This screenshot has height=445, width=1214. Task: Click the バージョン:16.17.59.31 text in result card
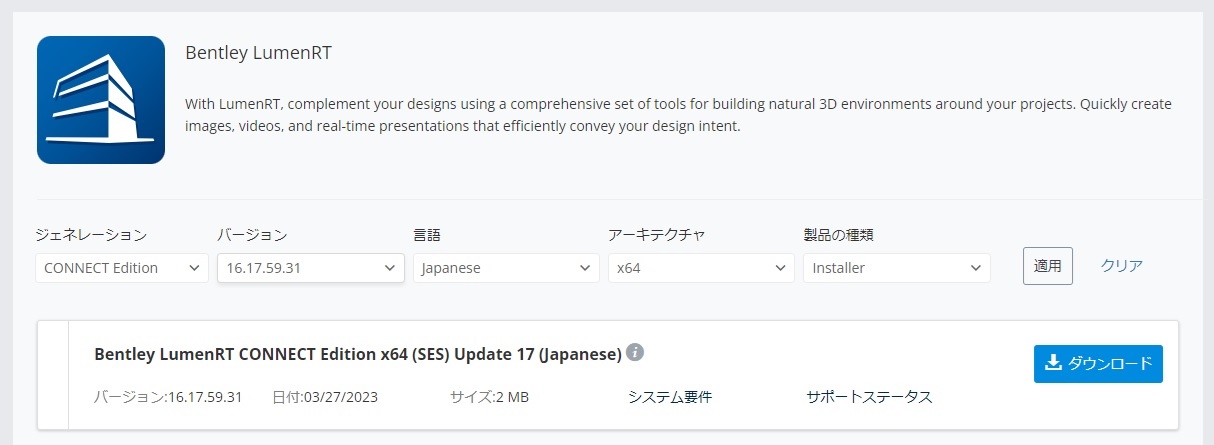click(x=168, y=397)
